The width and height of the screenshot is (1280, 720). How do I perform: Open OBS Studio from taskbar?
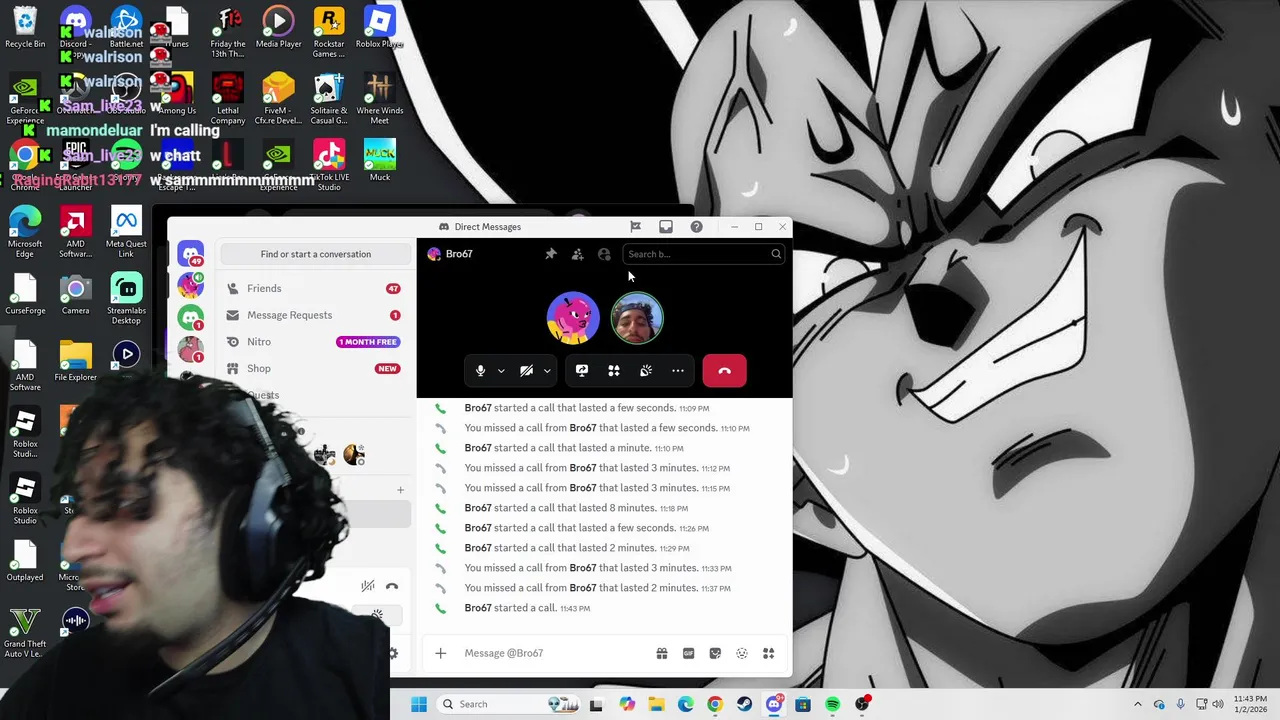coord(862,704)
